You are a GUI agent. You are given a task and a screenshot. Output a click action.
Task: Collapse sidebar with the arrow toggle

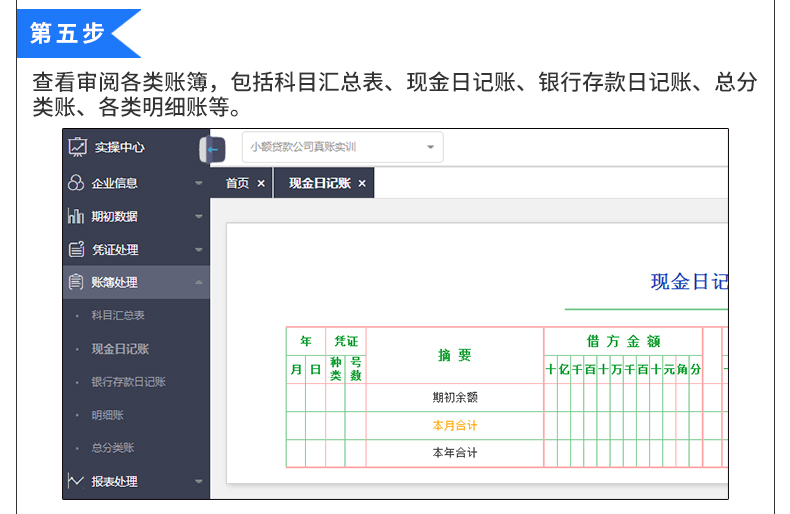coord(213,150)
